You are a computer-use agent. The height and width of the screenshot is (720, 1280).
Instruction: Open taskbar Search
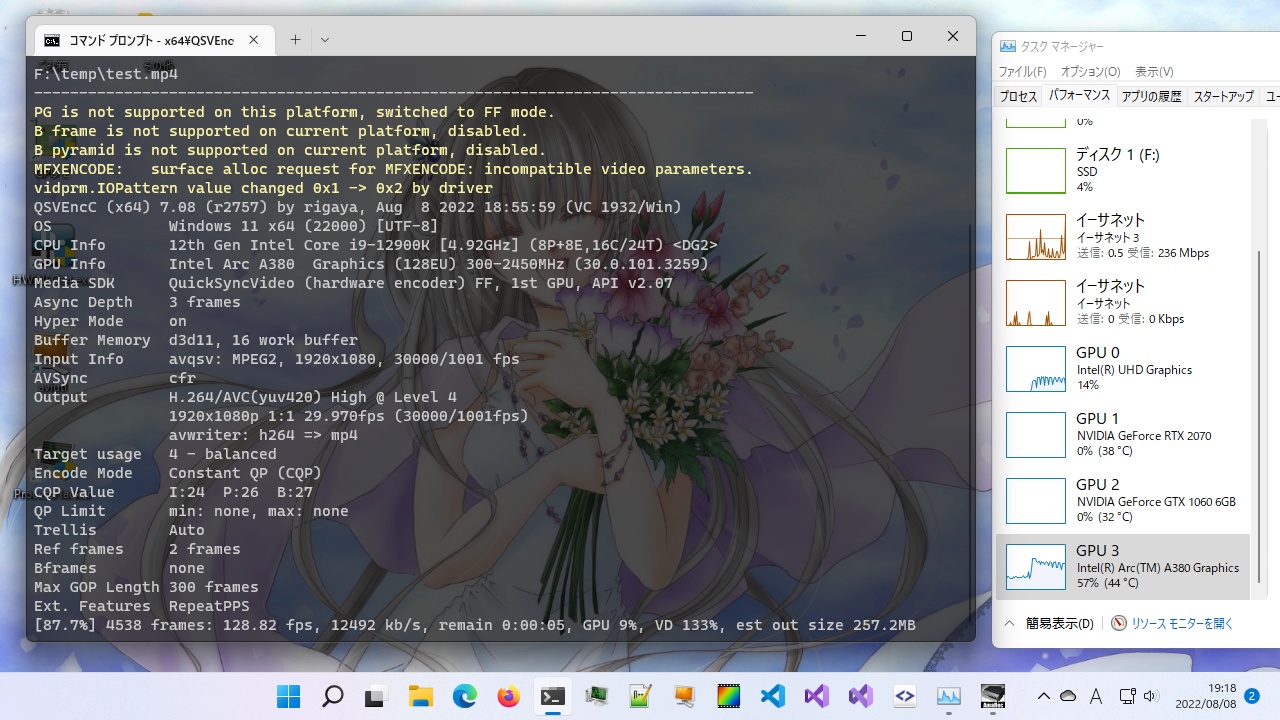coord(333,696)
